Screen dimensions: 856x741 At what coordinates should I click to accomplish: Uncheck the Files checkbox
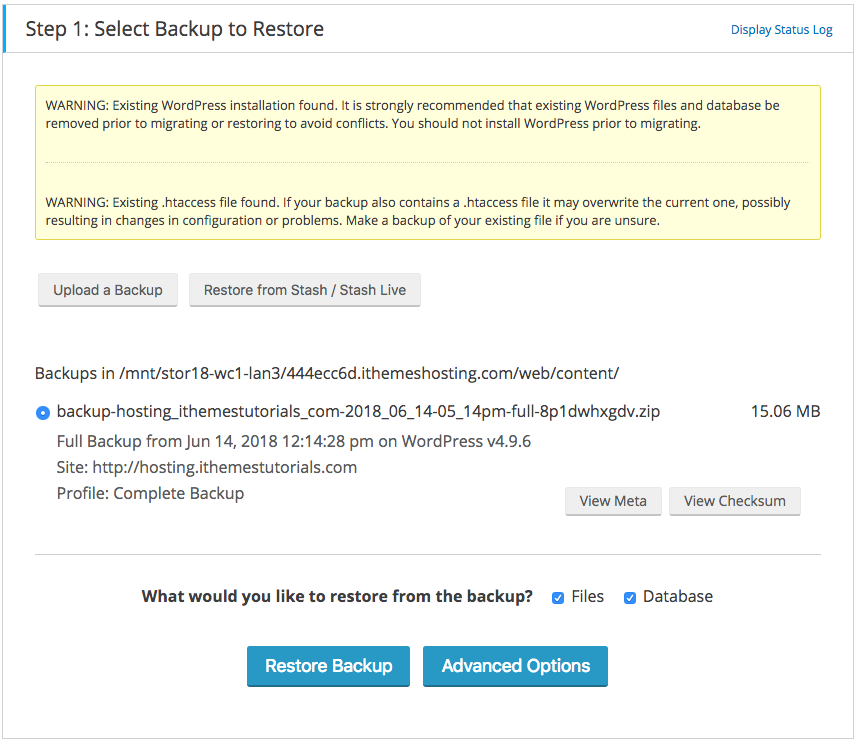[x=558, y=598]
